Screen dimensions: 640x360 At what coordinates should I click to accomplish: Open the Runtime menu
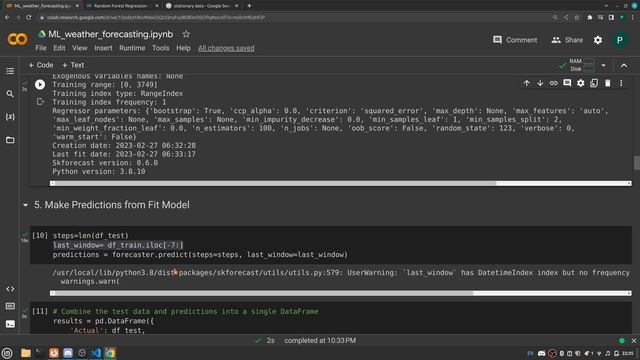[132, 48]
